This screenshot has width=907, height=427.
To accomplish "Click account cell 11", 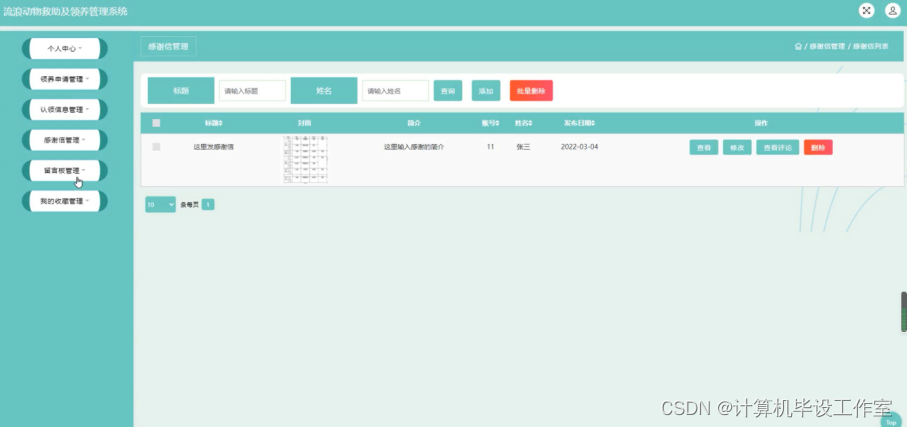I will pyautogui.click(x=490, y=147).
